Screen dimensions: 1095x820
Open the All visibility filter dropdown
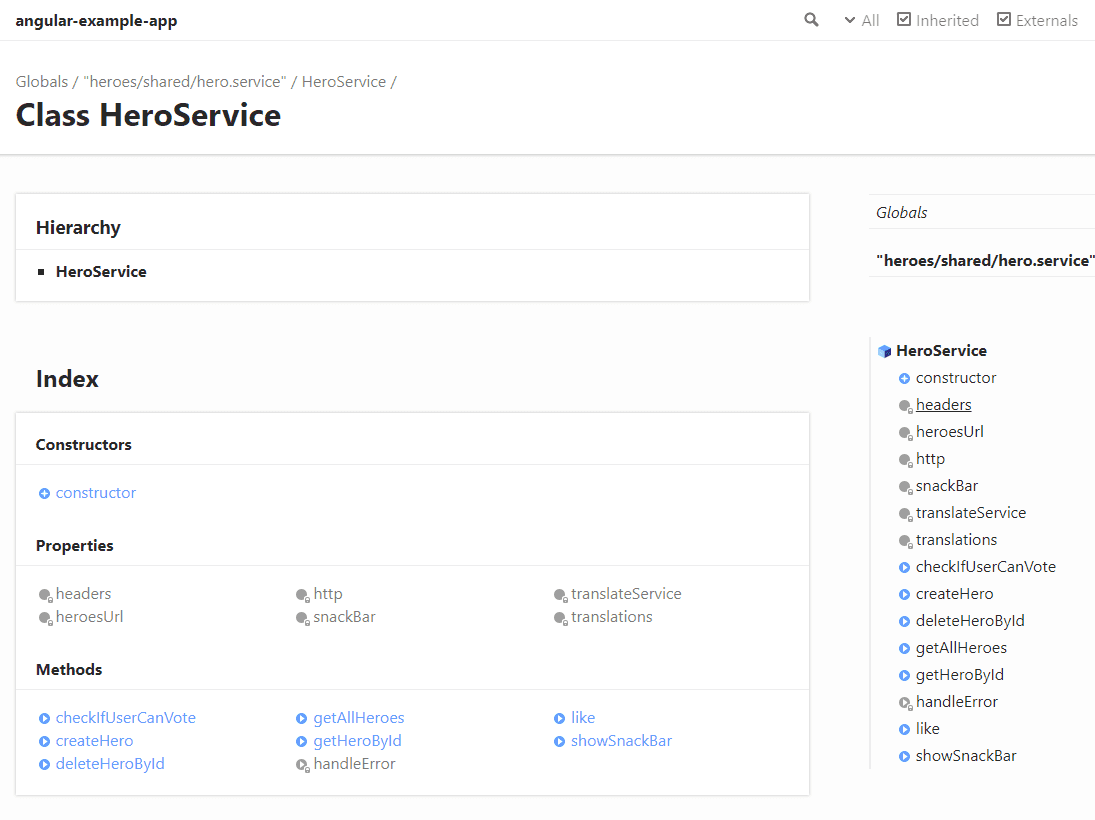[861, 20]
